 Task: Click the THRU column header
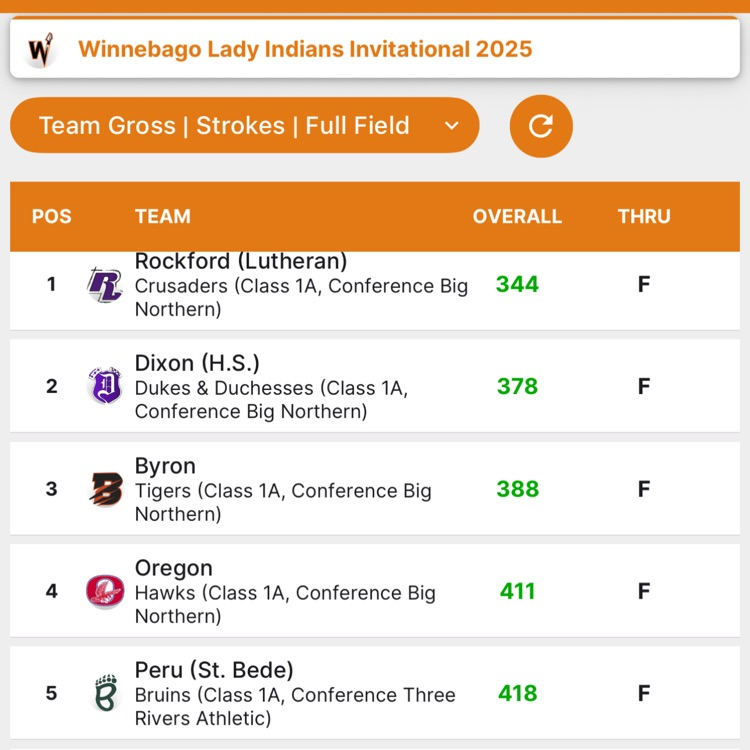tap(644, 216)
